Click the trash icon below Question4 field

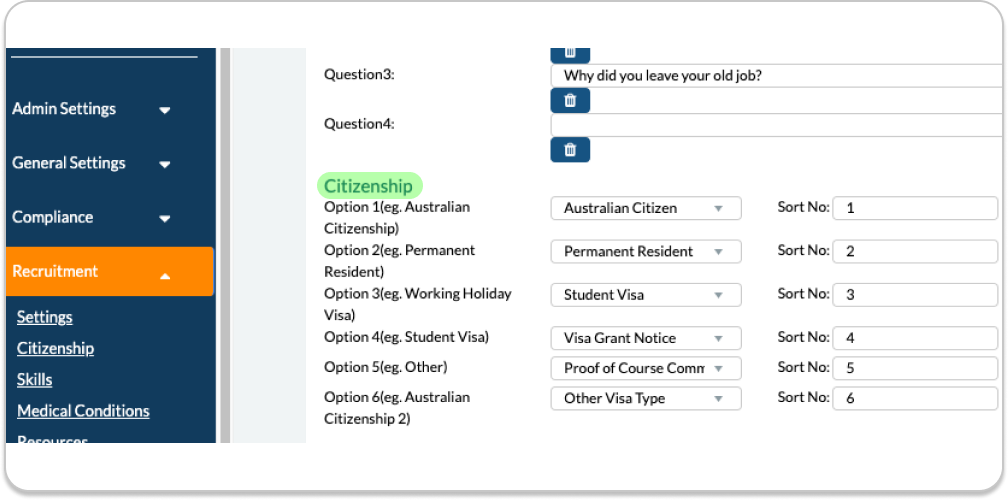tap(570, 150)
